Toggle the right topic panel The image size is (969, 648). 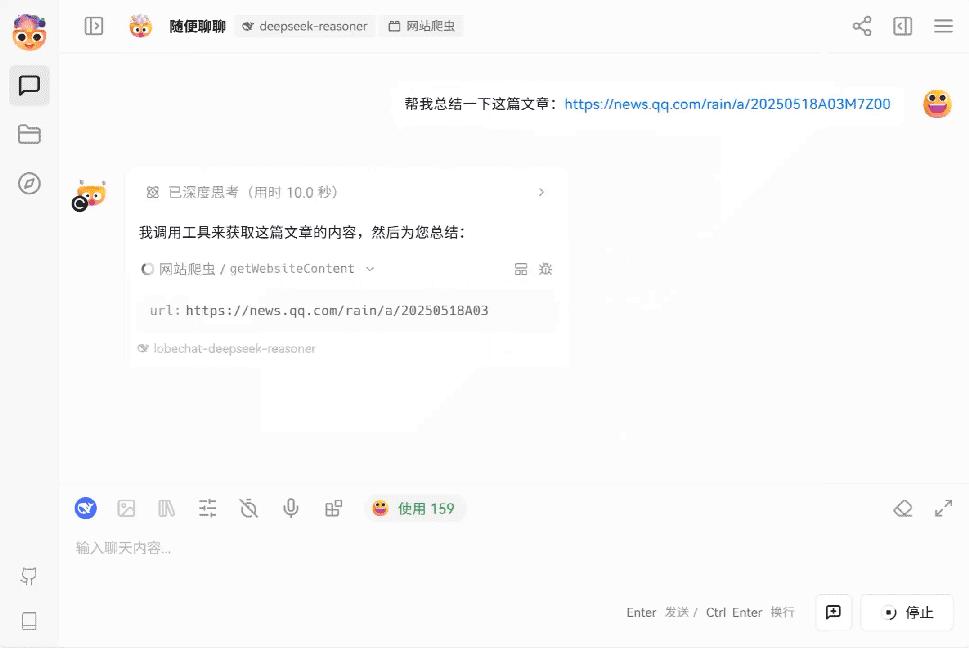(x=902, y=26)
